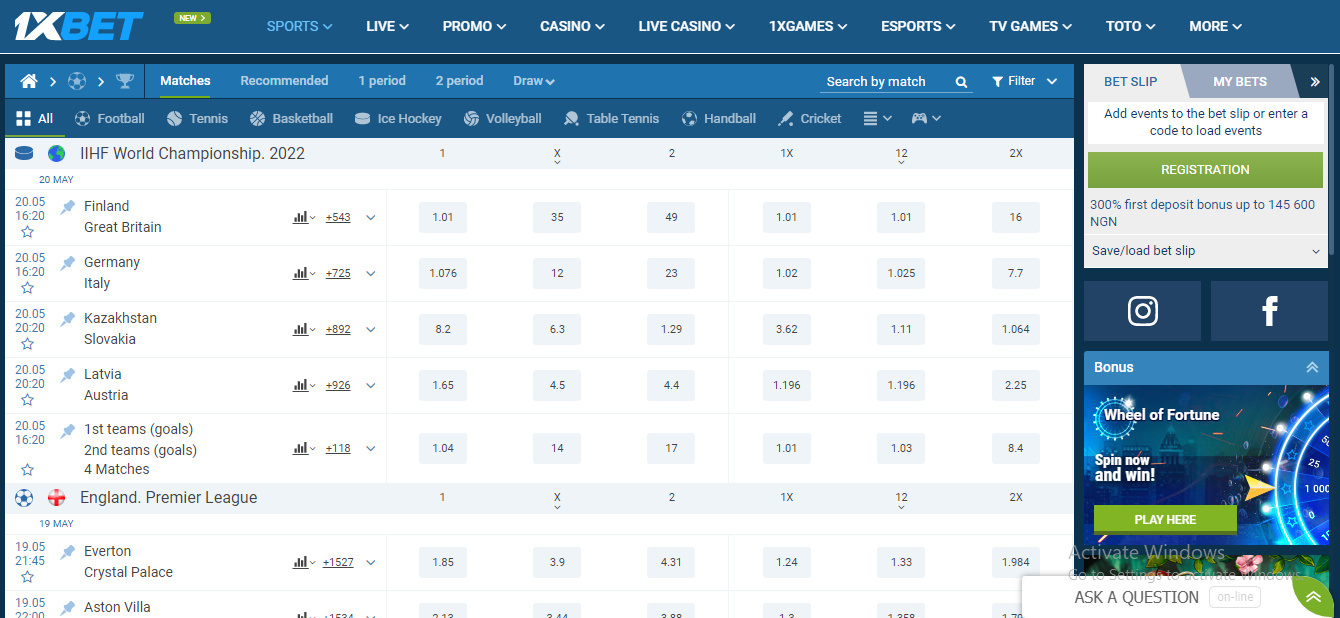The height and width of the screenshot is (618, 1340).
Task: Open the Instagram social link
Action: coord(1142,311)
